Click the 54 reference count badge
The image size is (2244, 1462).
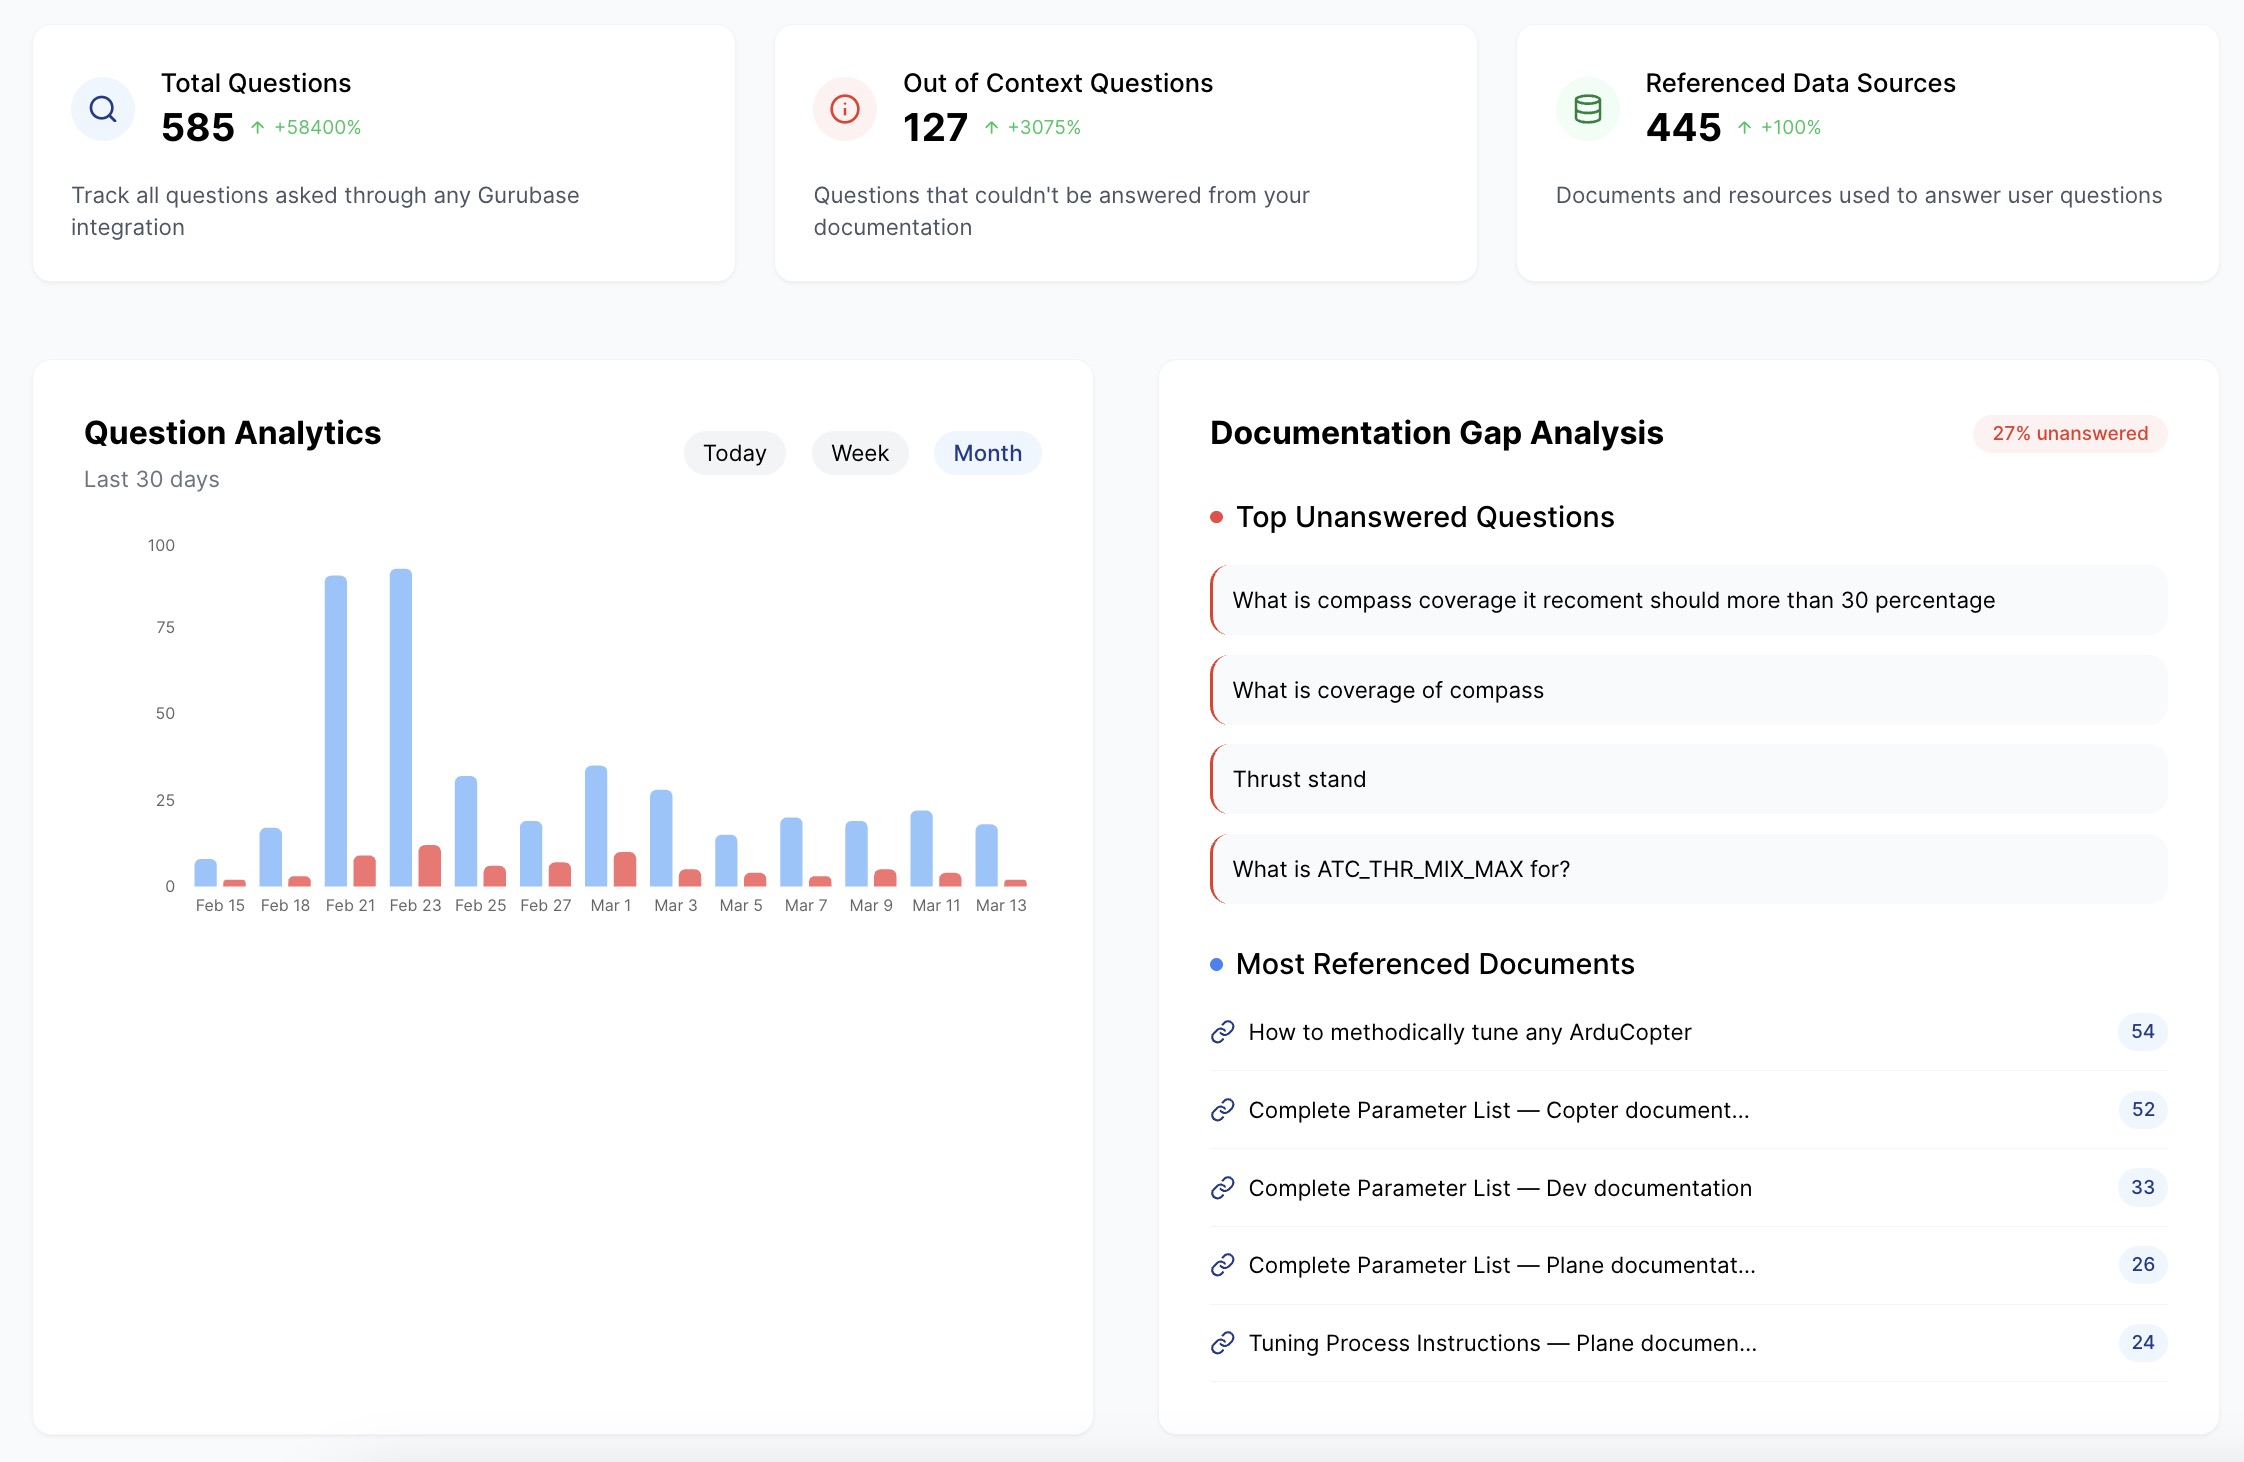2142,1031
